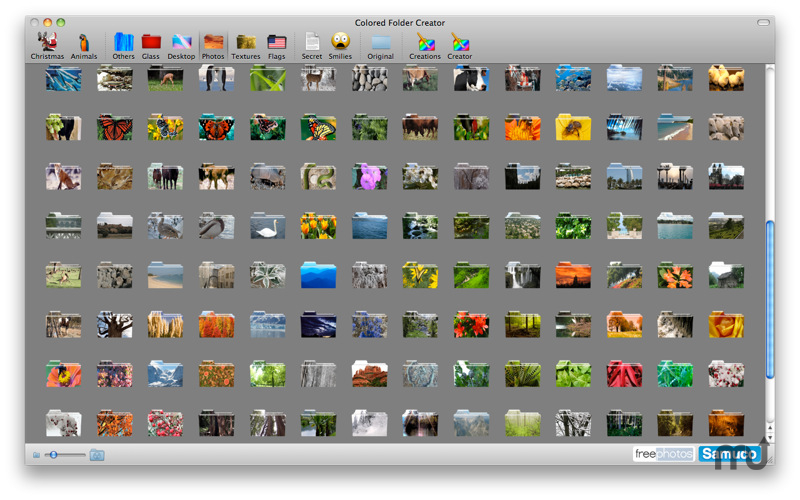Select the blue mountains folder icon
This screenshot has width=800, height=500.
(318, 275)
